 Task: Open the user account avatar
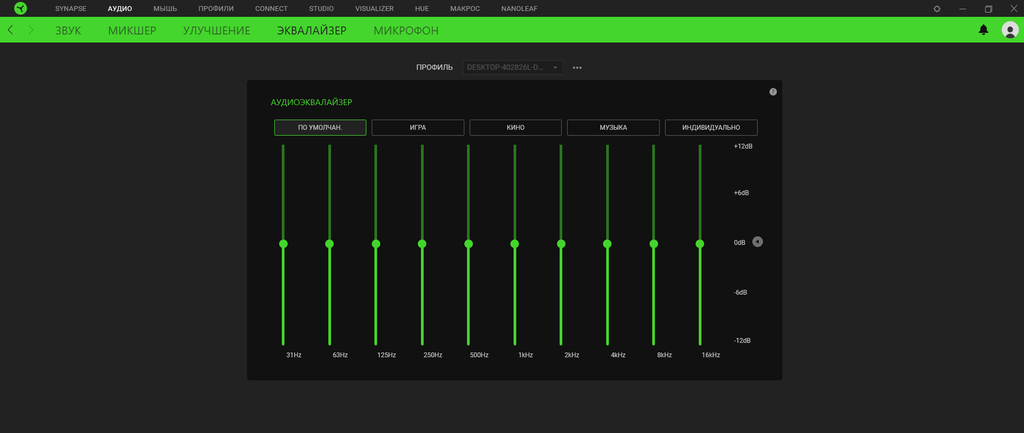click(x=1010, y=30)
